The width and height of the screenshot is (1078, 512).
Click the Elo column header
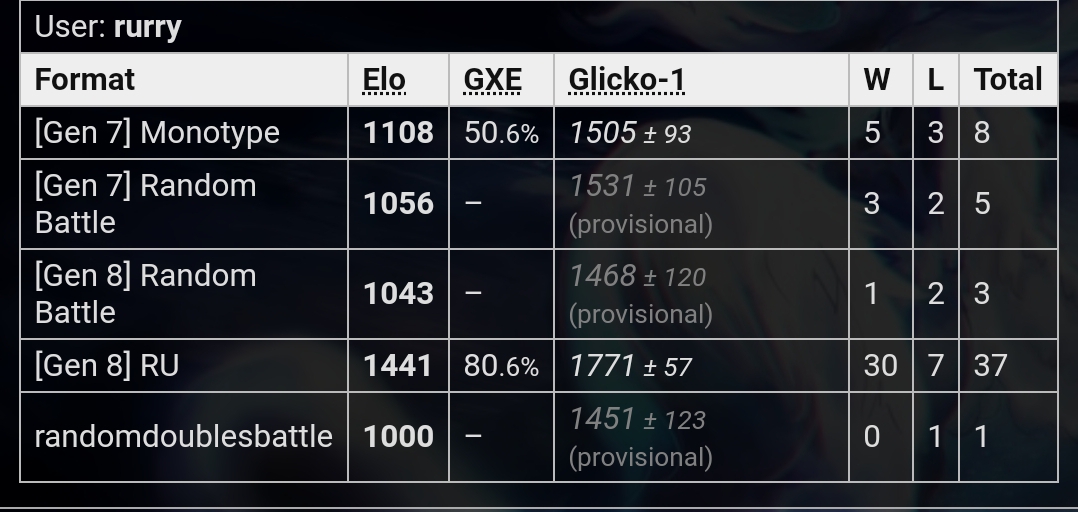click(384, 80)
